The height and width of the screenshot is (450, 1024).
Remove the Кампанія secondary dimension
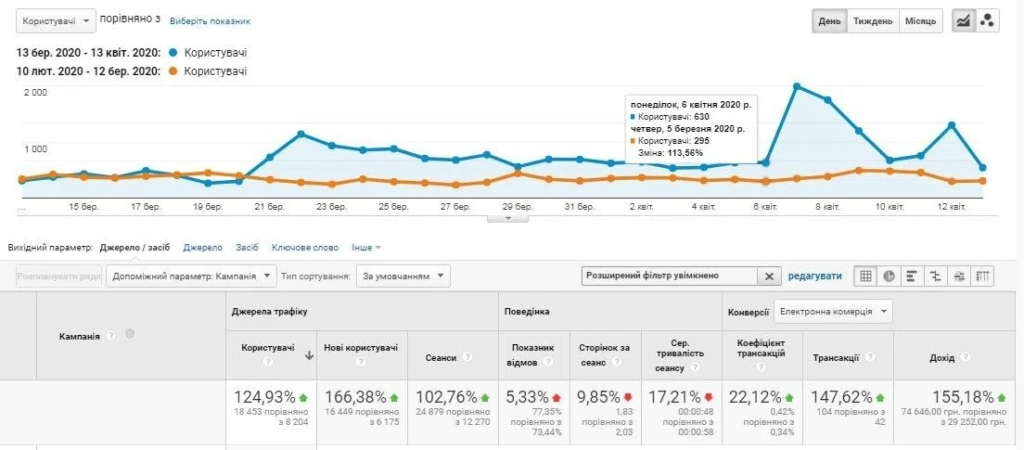[129, 334]
